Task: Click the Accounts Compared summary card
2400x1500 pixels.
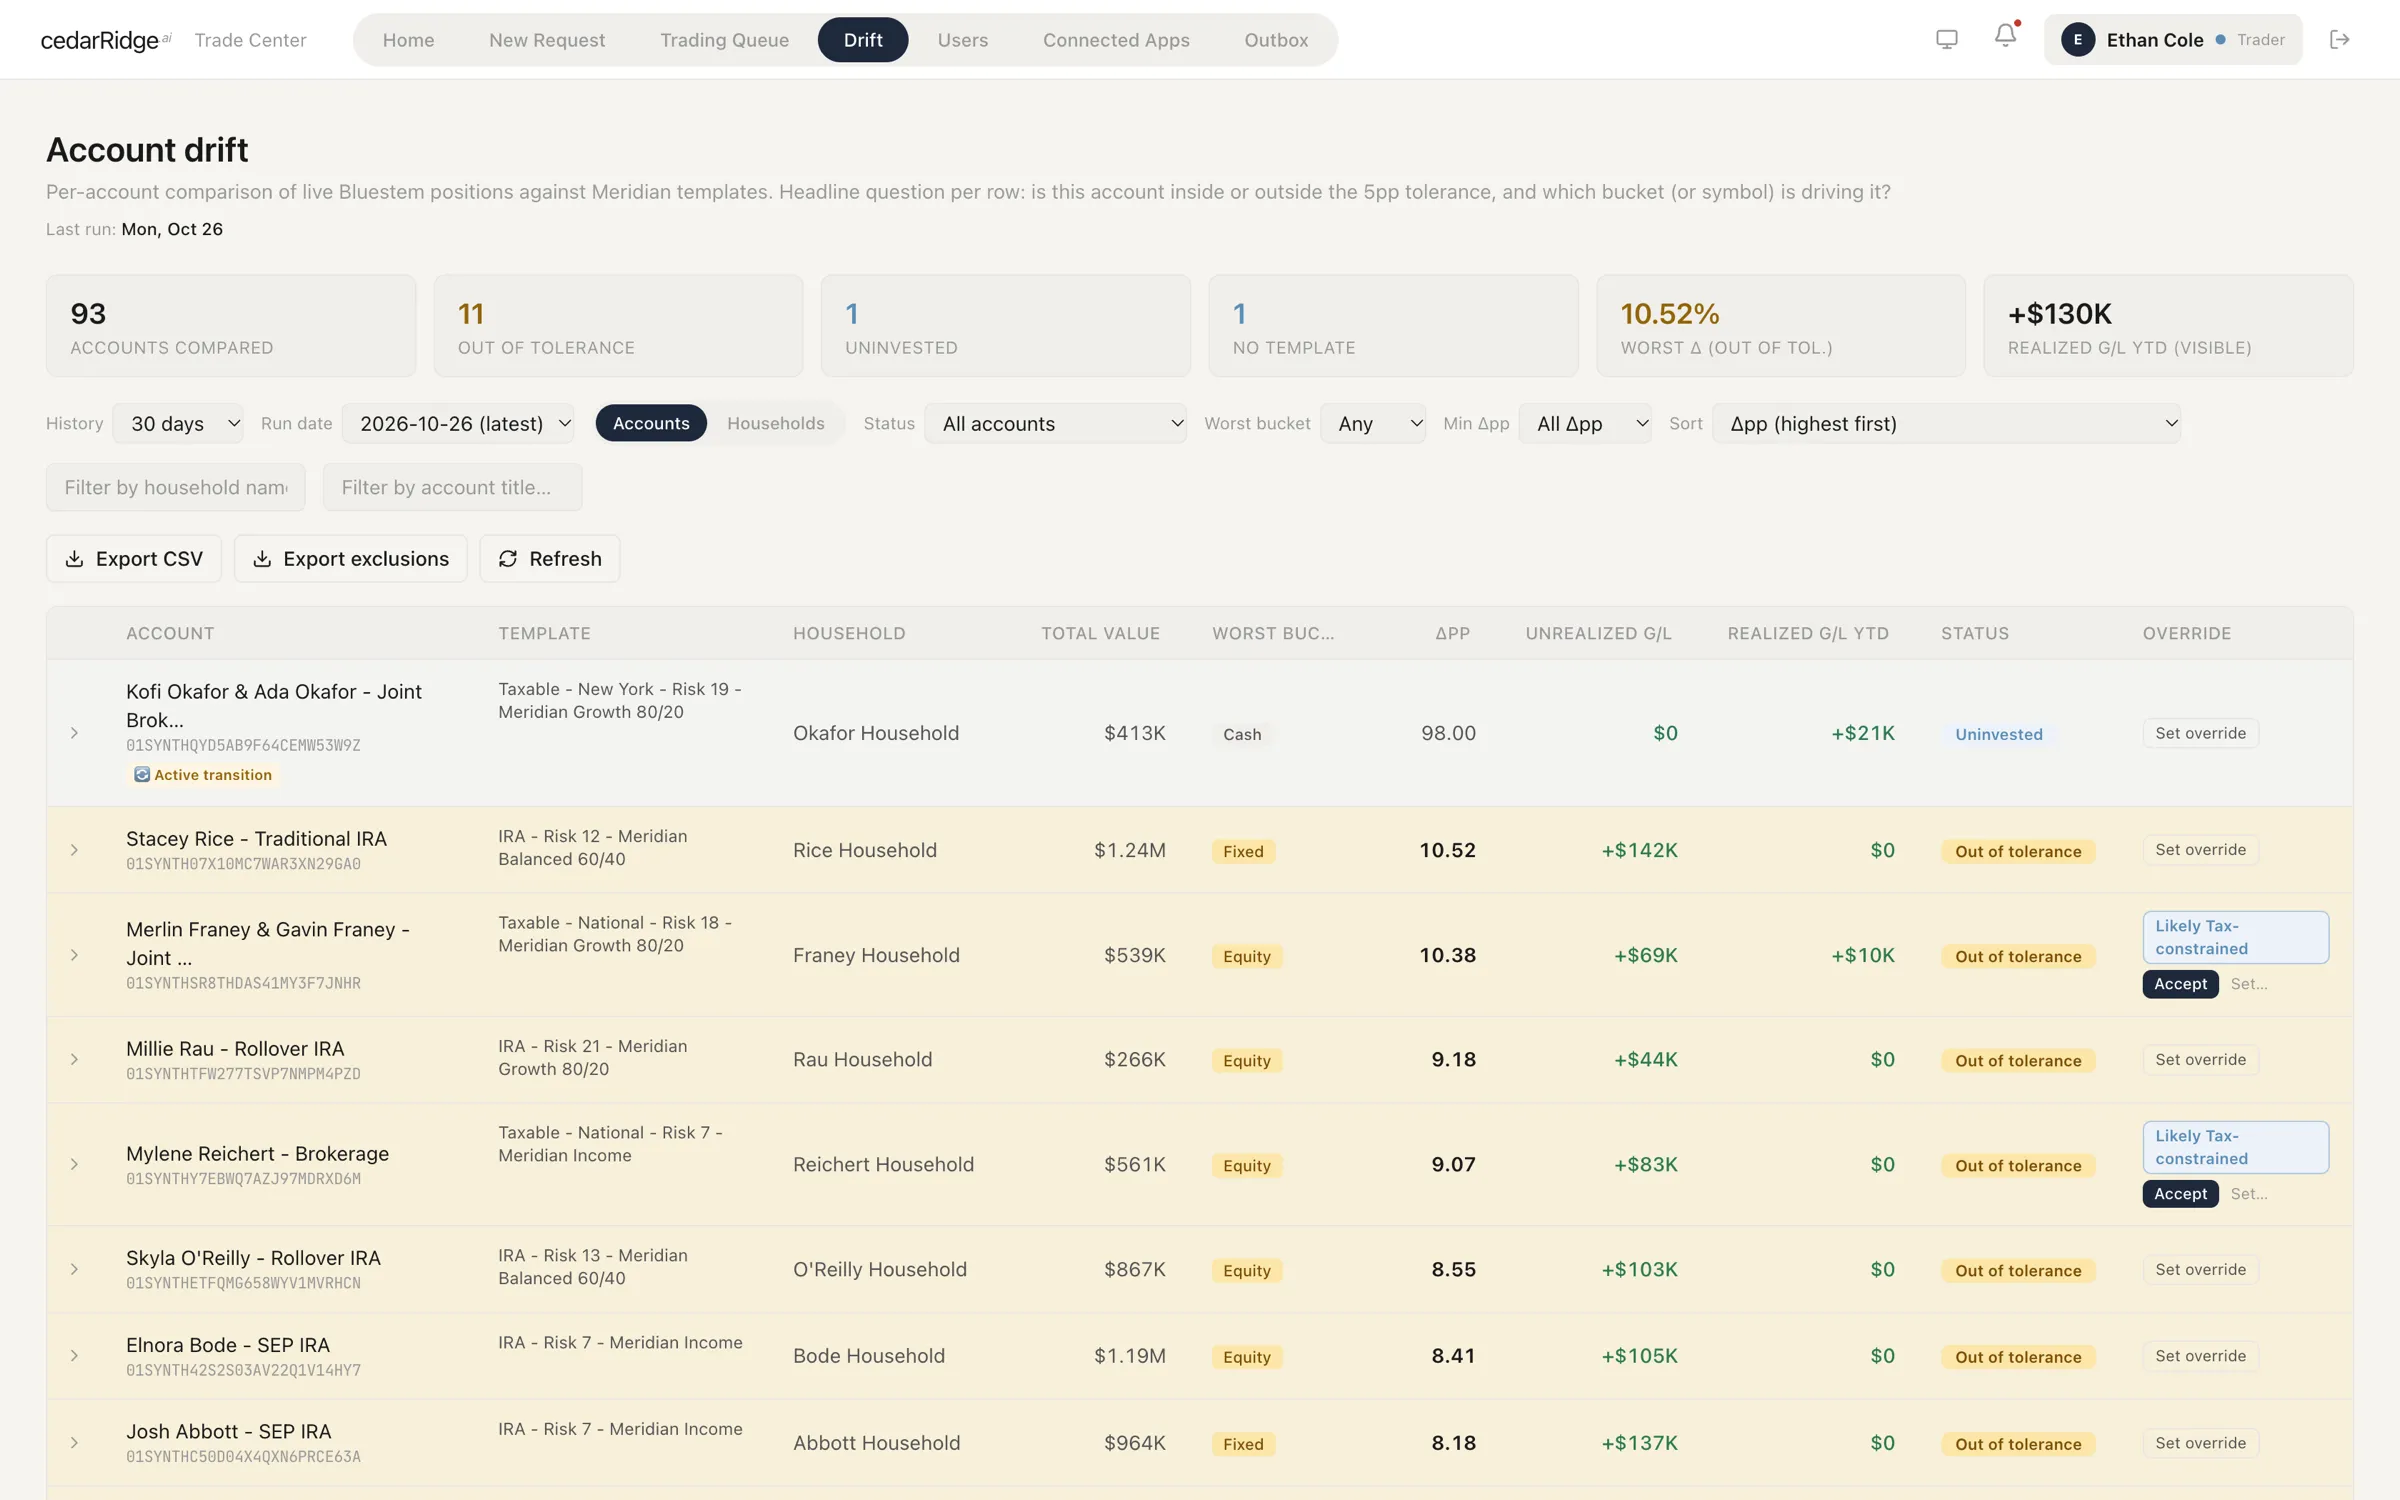Action: (x=231, y=326)
